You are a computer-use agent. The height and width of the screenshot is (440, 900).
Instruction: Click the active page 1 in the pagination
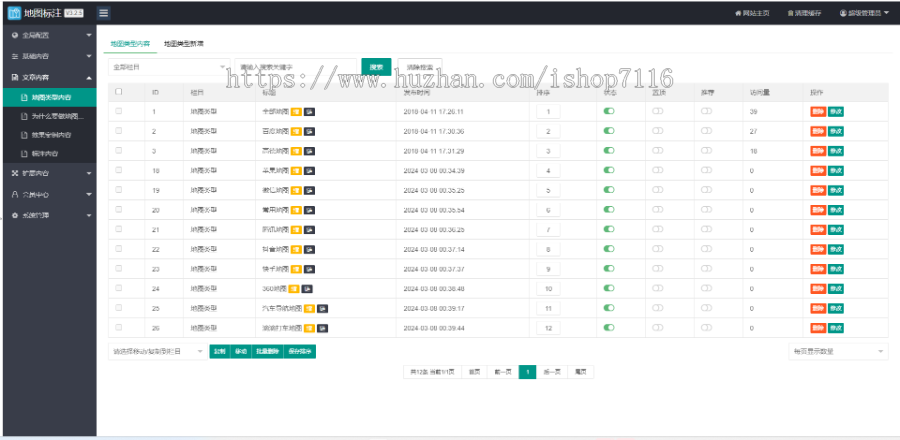click(527, 372)
